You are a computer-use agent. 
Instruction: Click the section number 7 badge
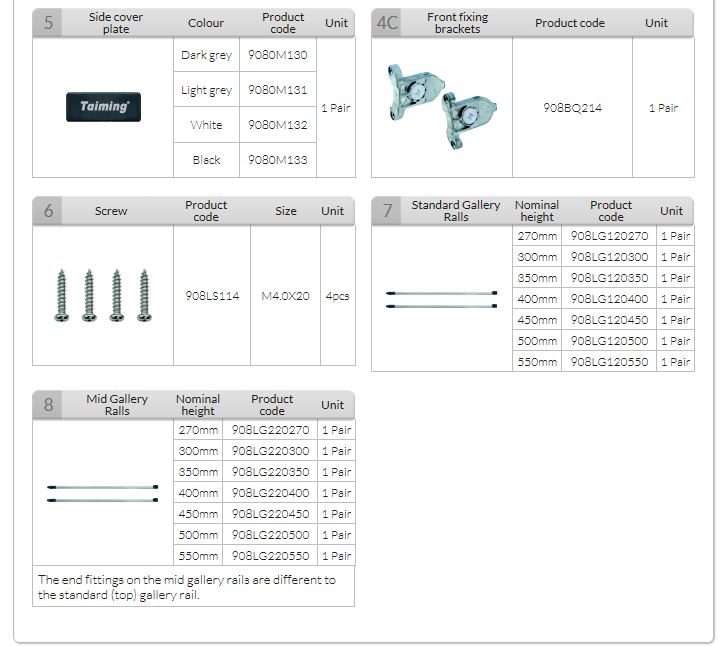[x=388, y=211]
